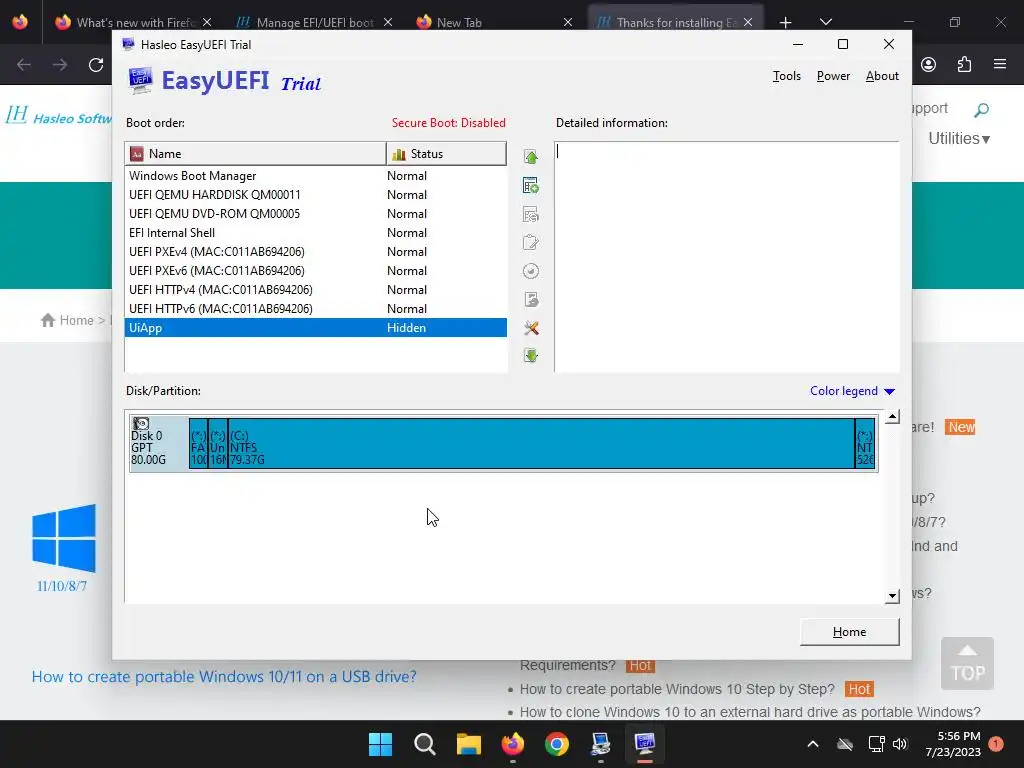The width and height of the screenshot is (1024, 768).
Task: Click the move entry up green arrow icon
Action: pos(531,157)
